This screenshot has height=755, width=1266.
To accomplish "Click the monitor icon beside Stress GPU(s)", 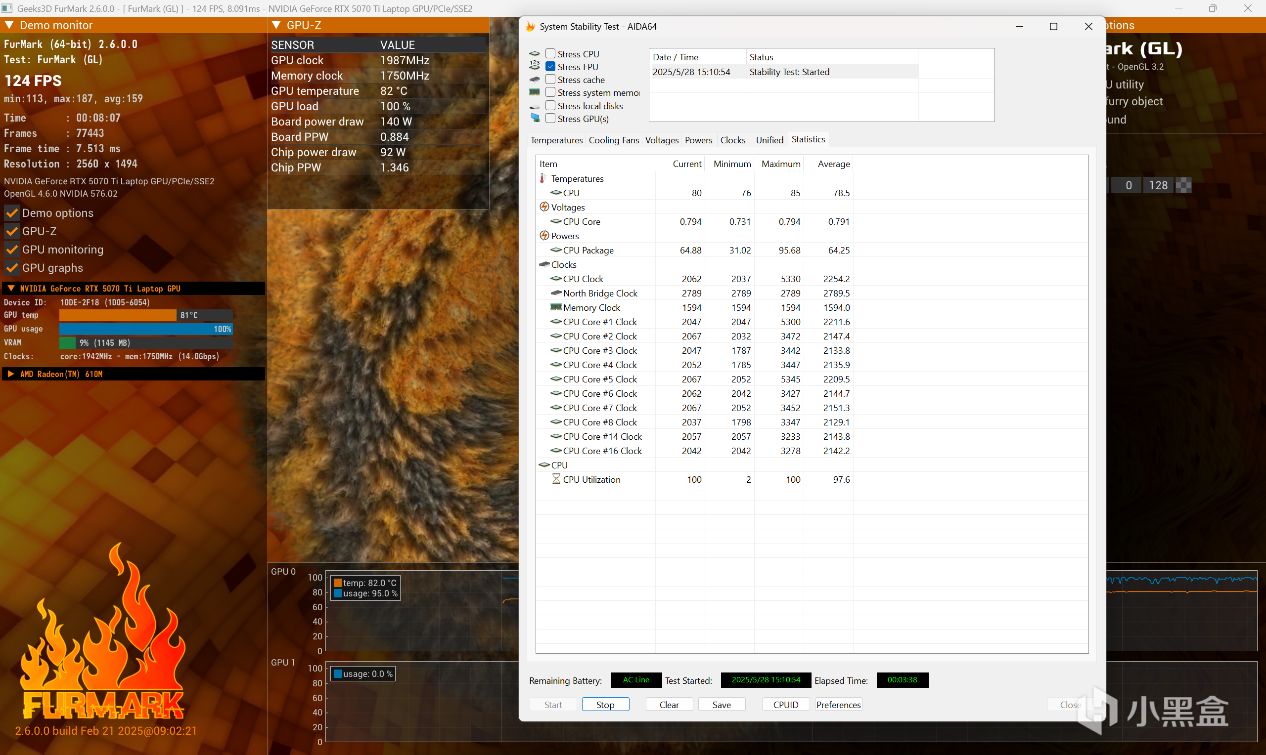I will (535, 118).
